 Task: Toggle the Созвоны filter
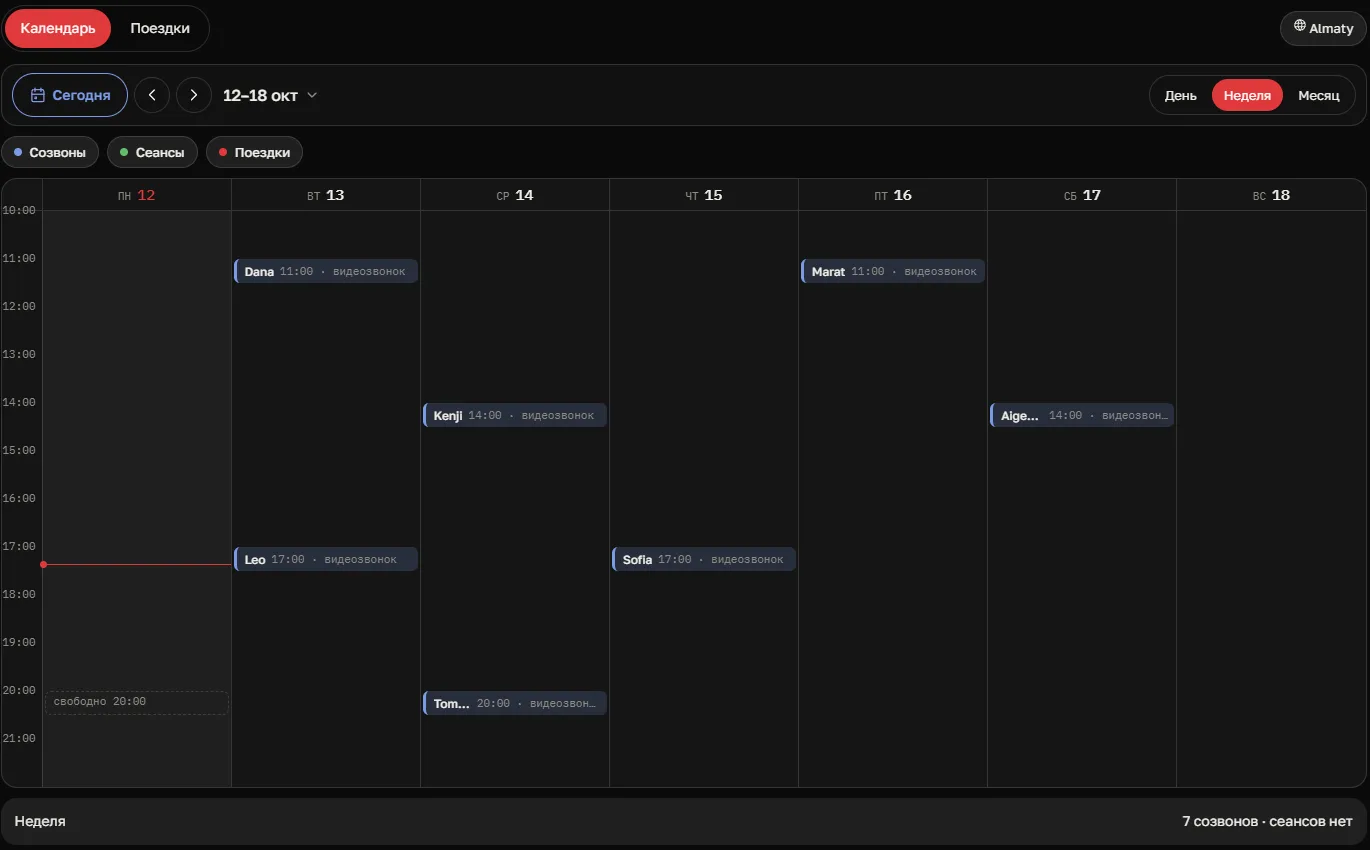coord(50,152)
